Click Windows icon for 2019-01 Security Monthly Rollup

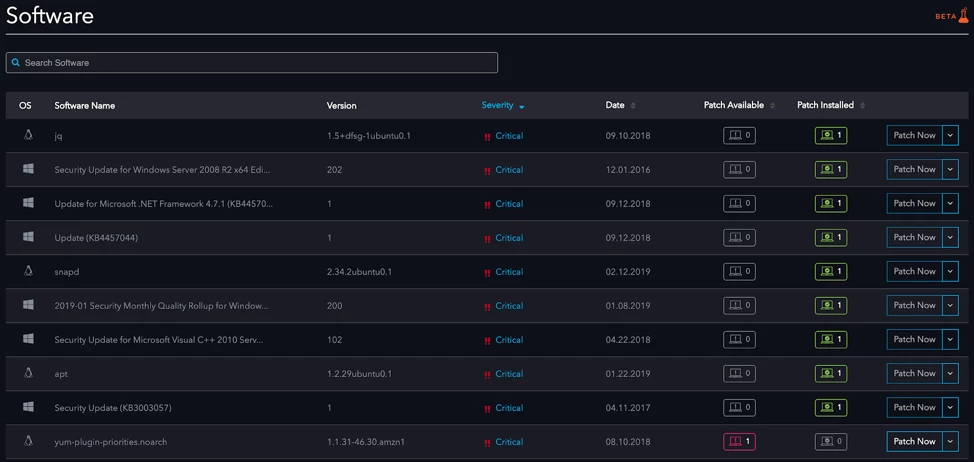pyautogui.click(x=28, y=305)
